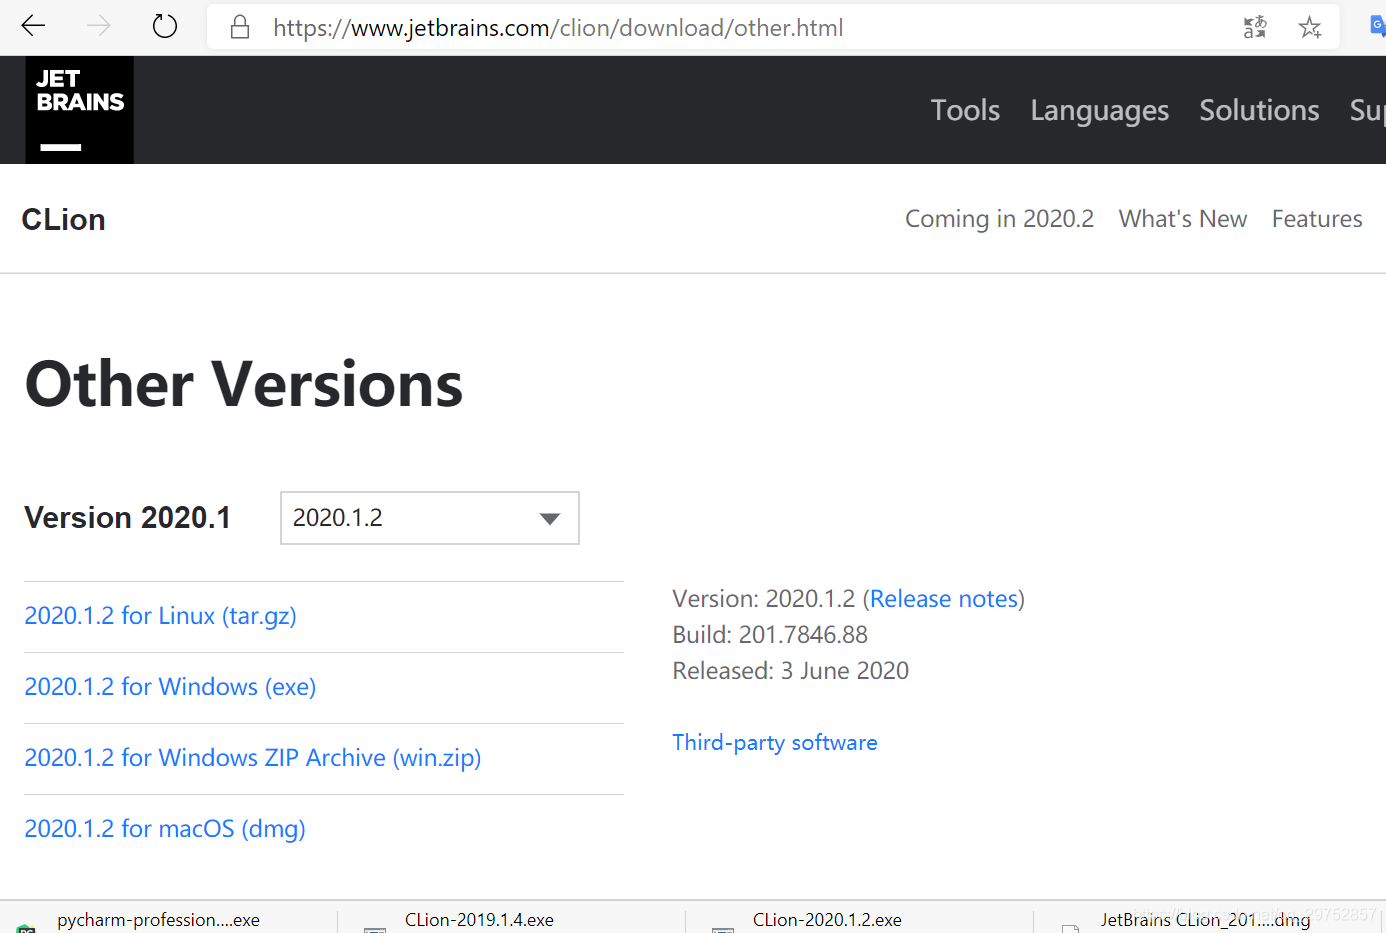
Task: Go back with the browser back arrow
Action: pyautogui.click(x=34, y=26)
